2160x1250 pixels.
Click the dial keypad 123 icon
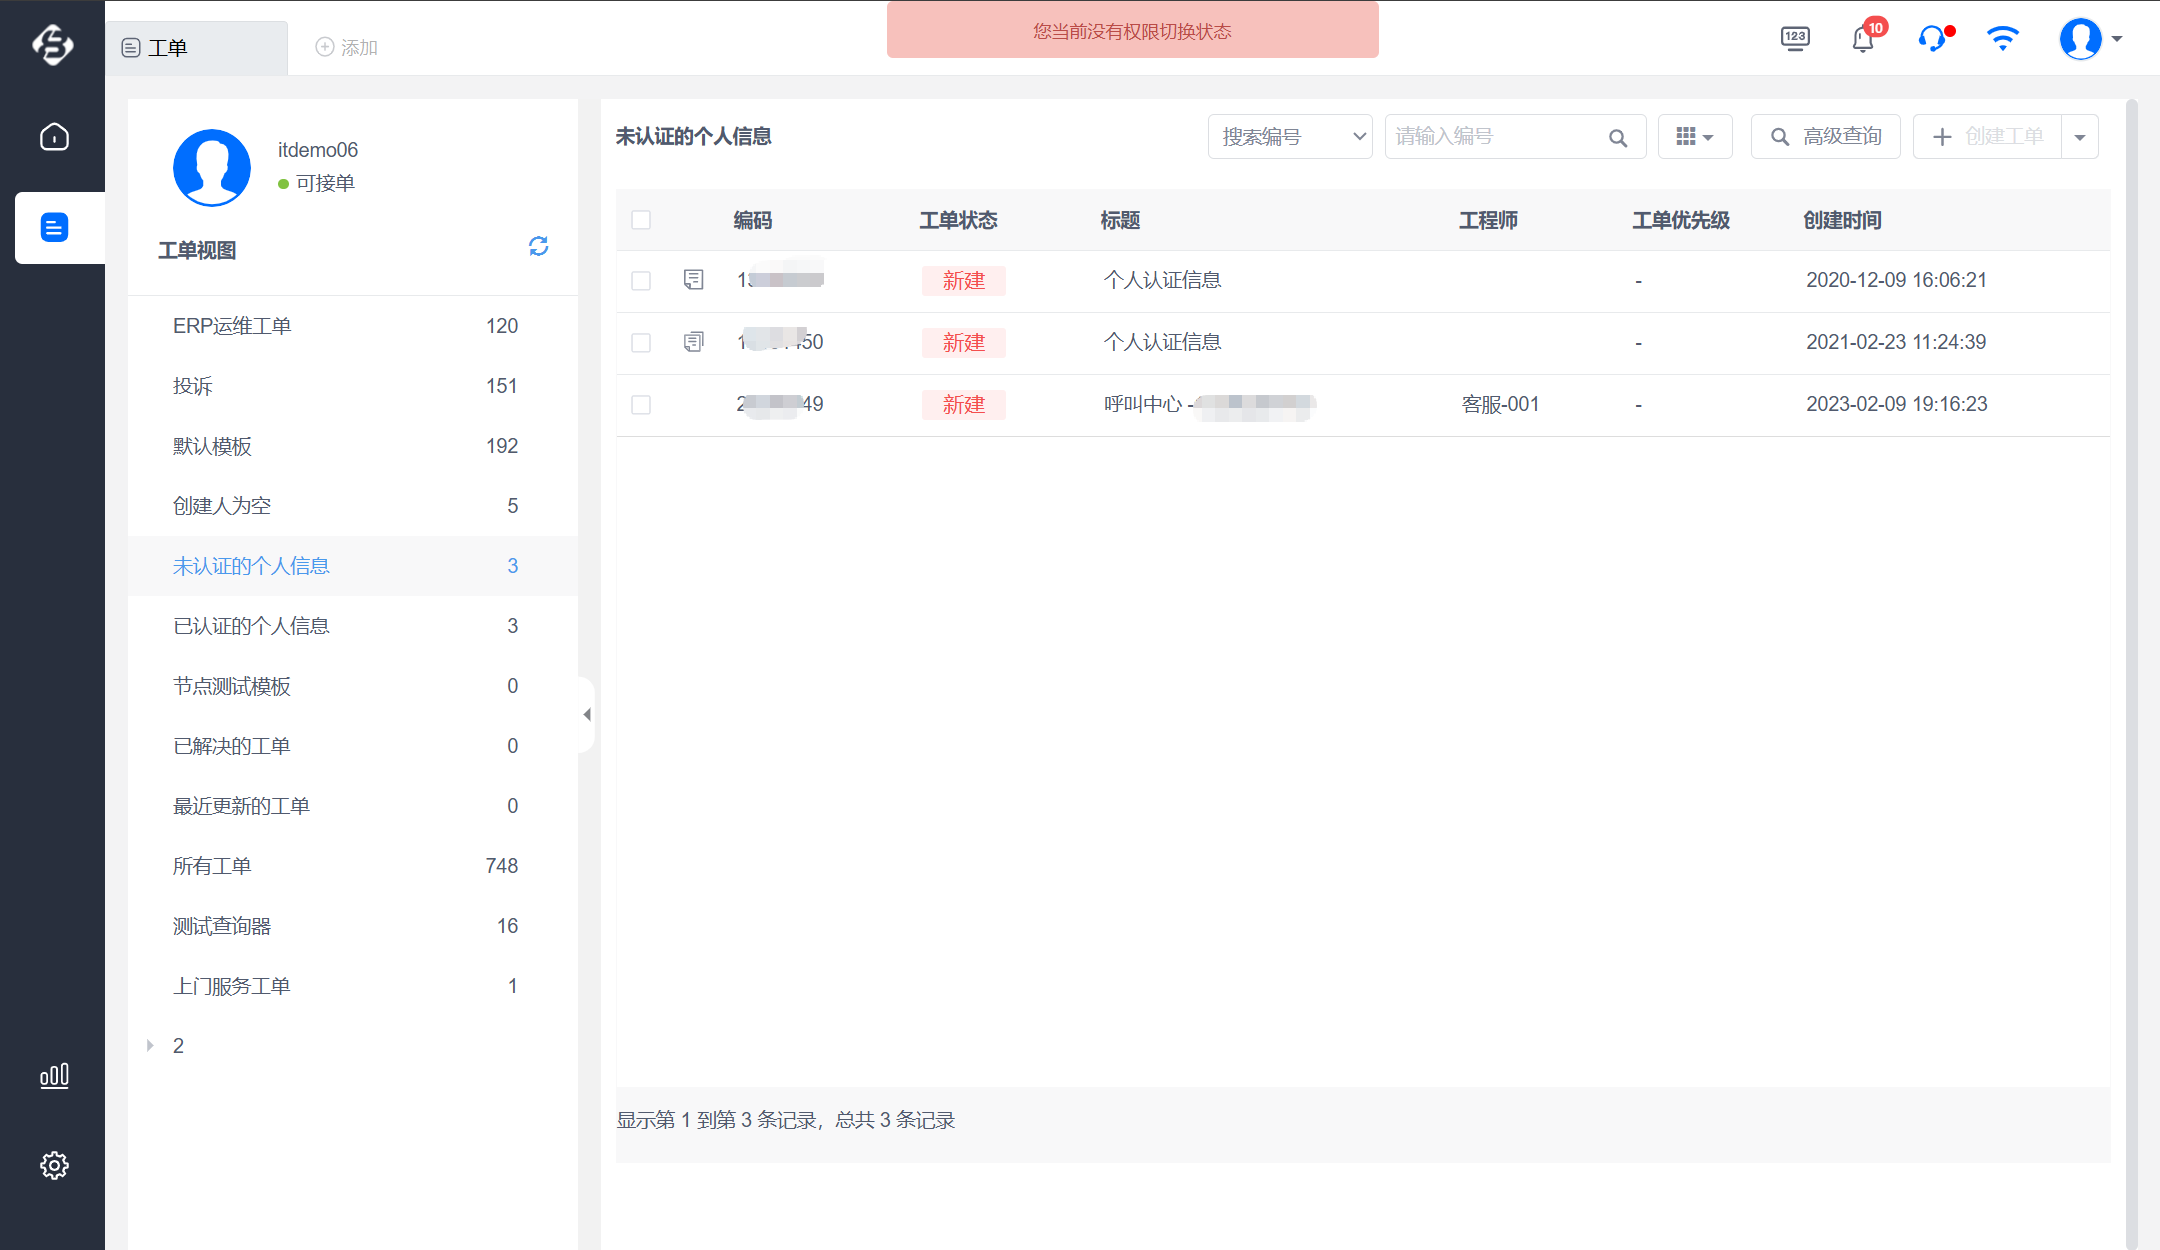1795,39
